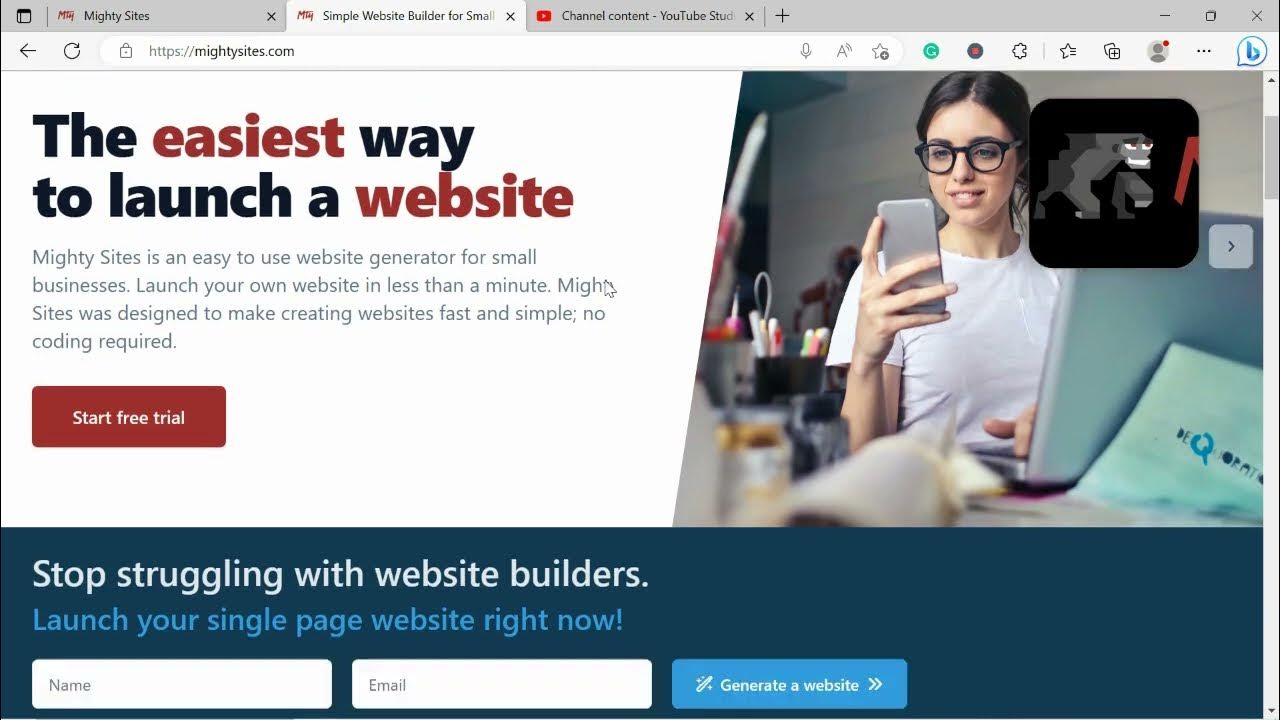
Task: Click the Start free trial button
Action: [x=129, y=417]
